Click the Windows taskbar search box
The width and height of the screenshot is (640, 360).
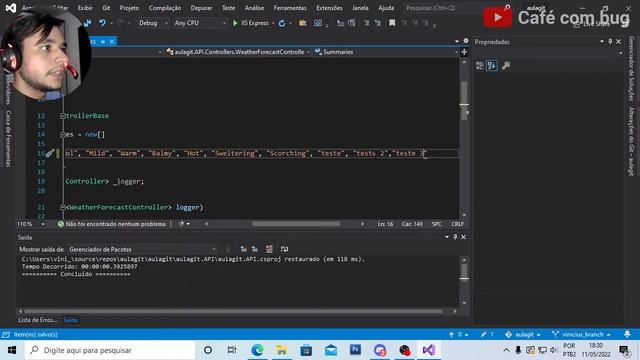tap(110, 350)
